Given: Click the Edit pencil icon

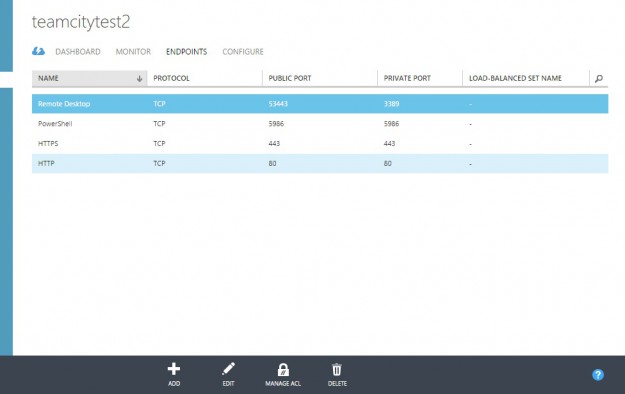Looking at the screenshot, I should (x=228, y=369).
